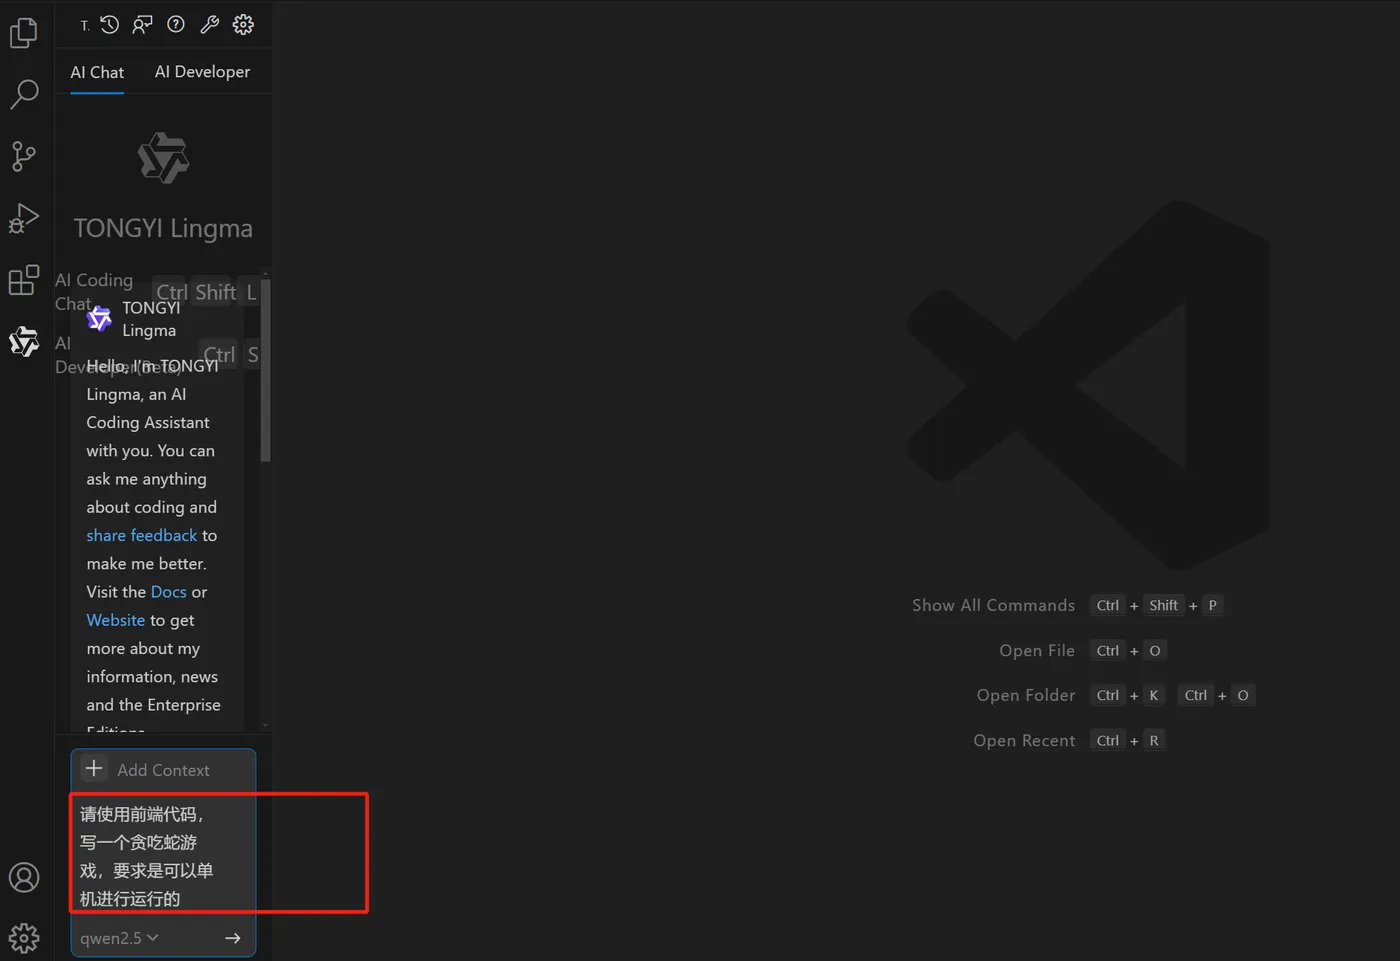The height and width of the screenshot is (961, 1400).
Task: Click the feedback person-with-speech-bubble icon
Action: 143,25
